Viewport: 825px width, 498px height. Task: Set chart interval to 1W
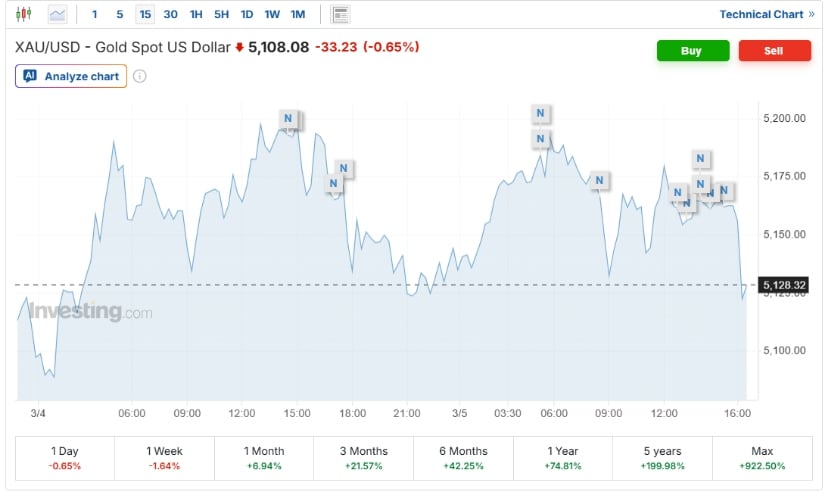pos(272,14)
